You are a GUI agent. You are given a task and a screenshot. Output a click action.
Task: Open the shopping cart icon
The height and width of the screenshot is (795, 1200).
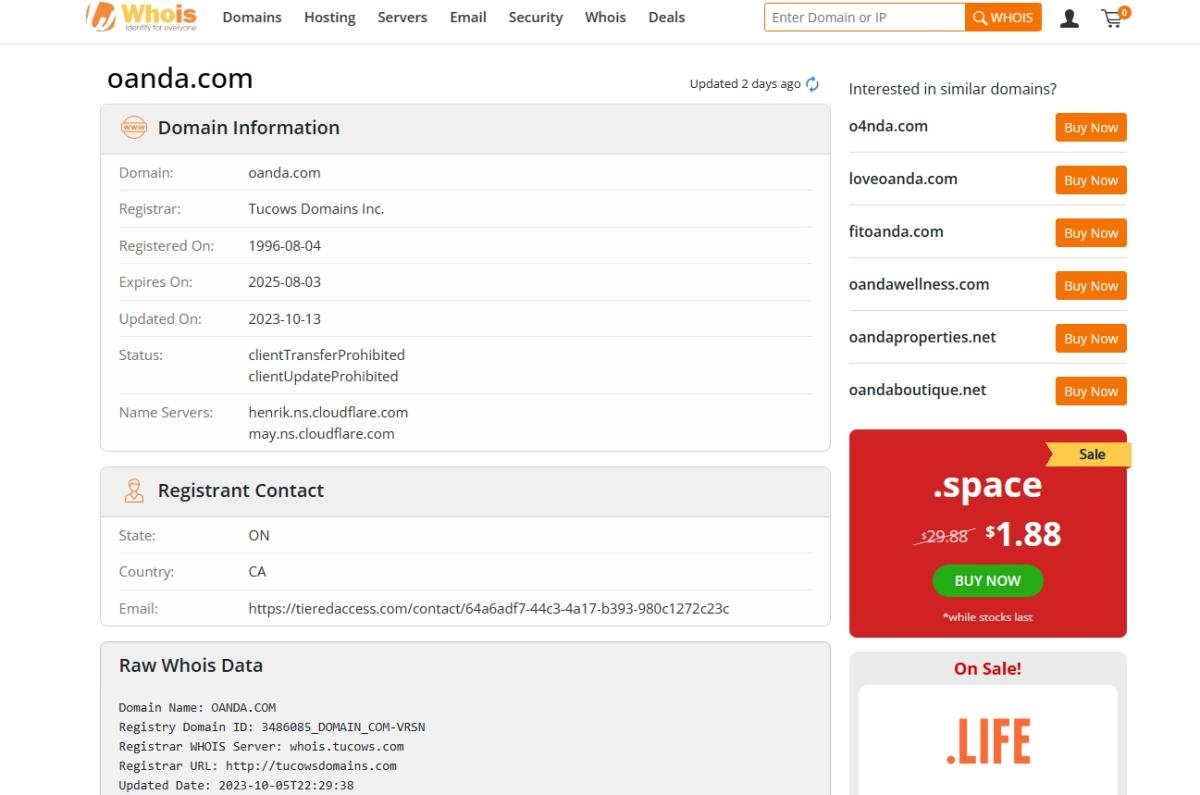1113,18
